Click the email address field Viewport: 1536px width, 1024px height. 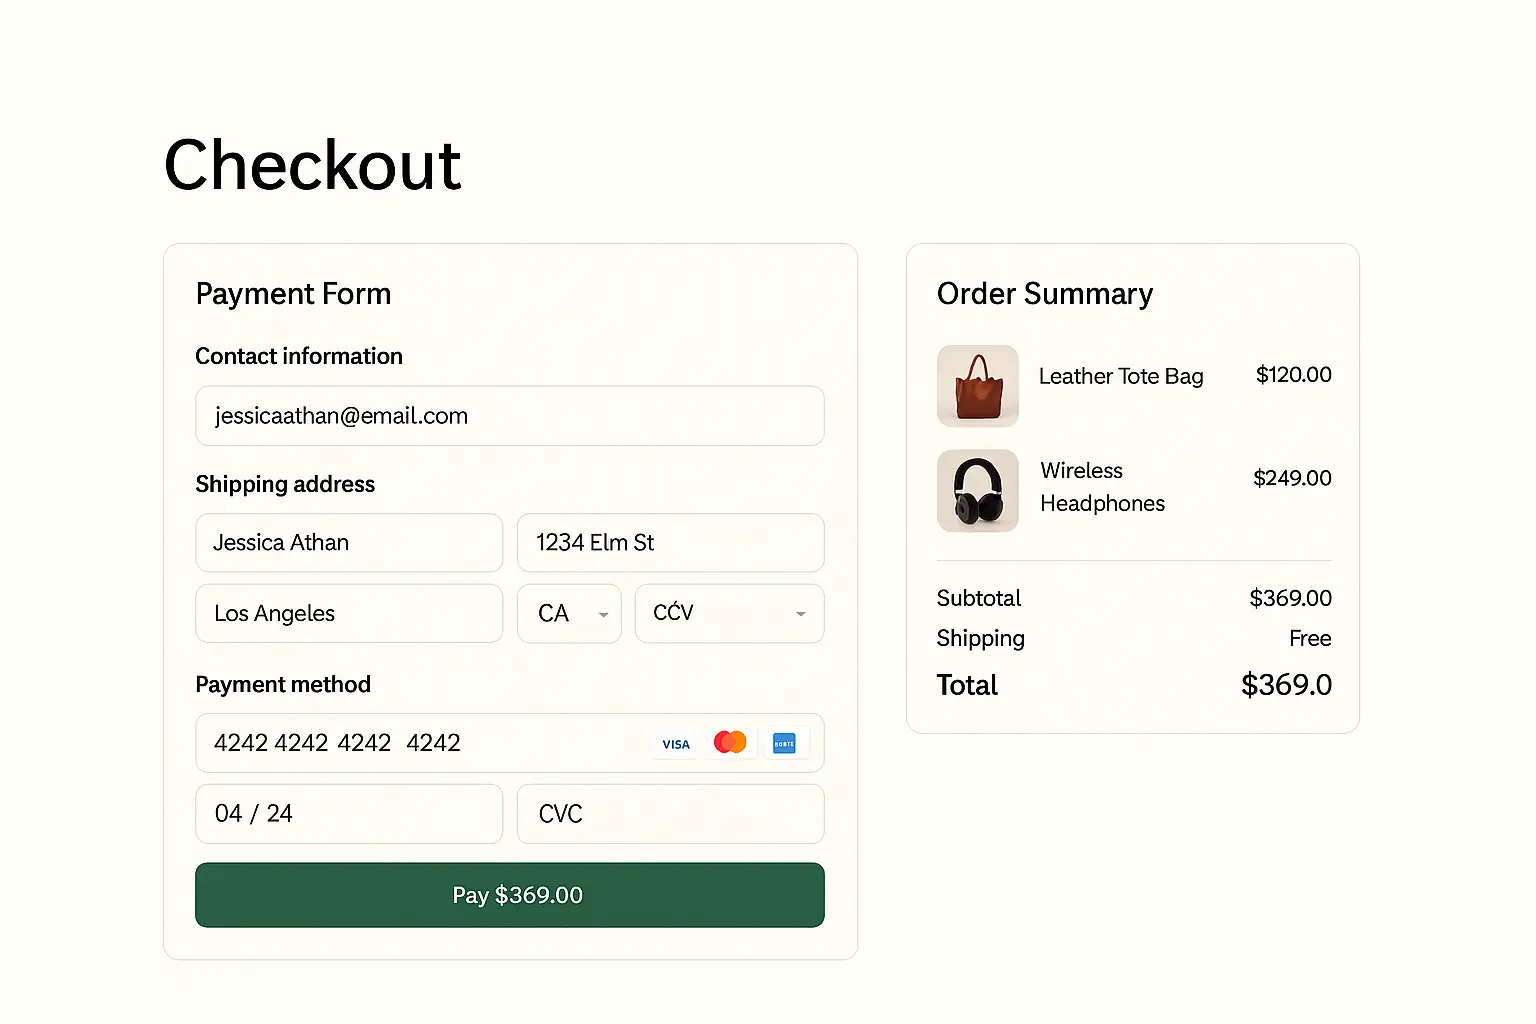point(510,416)
